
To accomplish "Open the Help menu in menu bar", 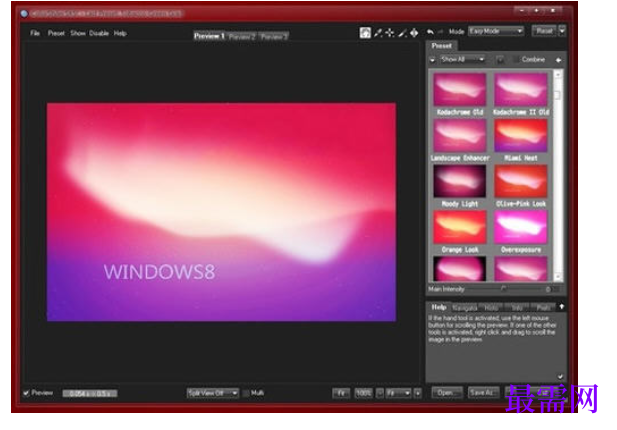I will point(120,33).
